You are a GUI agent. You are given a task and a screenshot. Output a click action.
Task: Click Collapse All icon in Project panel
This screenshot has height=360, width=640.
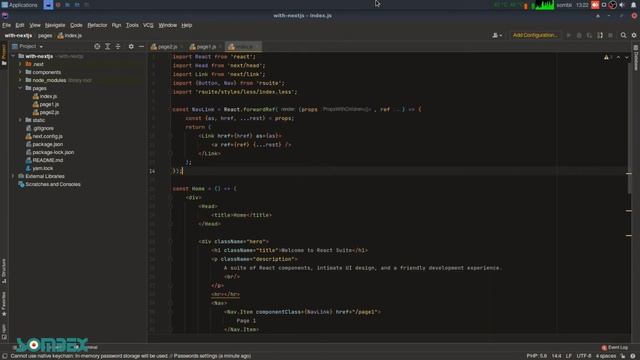click(x=118, y=47)
